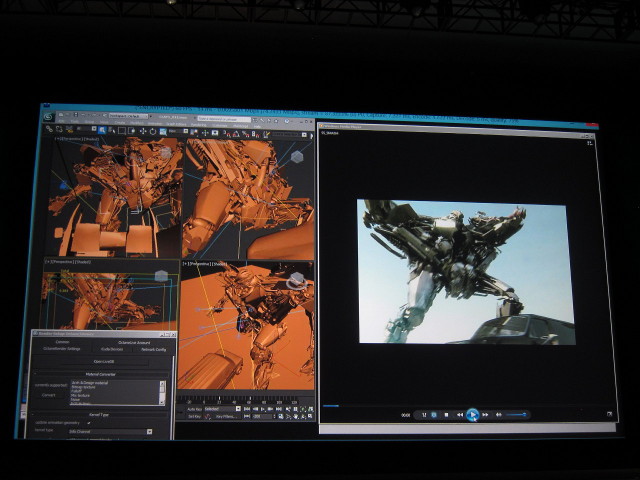This screenshot has width=640, height=480.
Task: Open the Kuda Devices tab
Action: click(x=112, y=349)
